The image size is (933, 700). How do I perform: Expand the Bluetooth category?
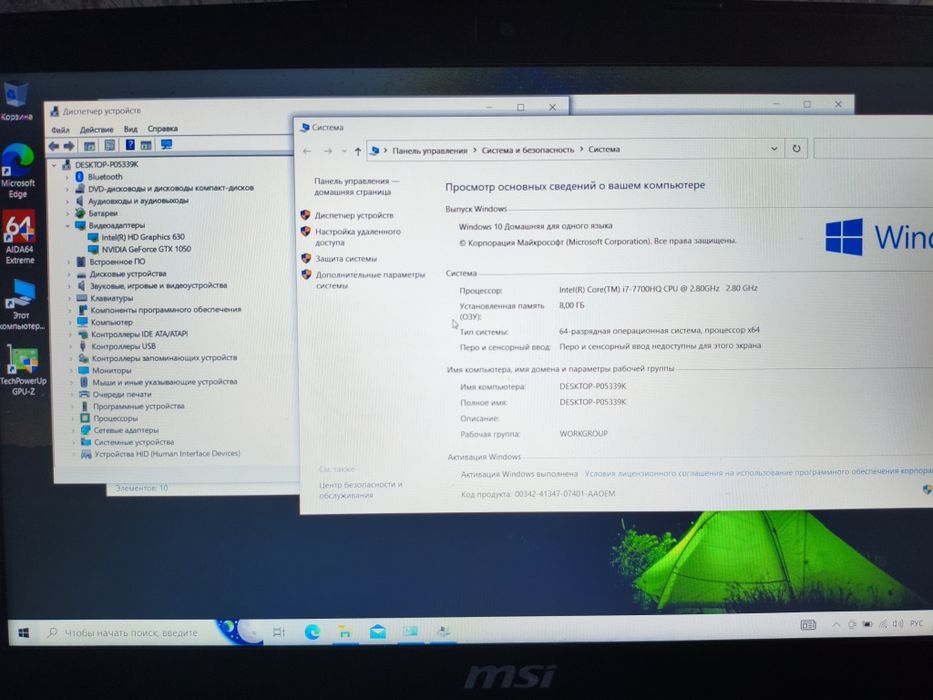click(x=67, y=177)
